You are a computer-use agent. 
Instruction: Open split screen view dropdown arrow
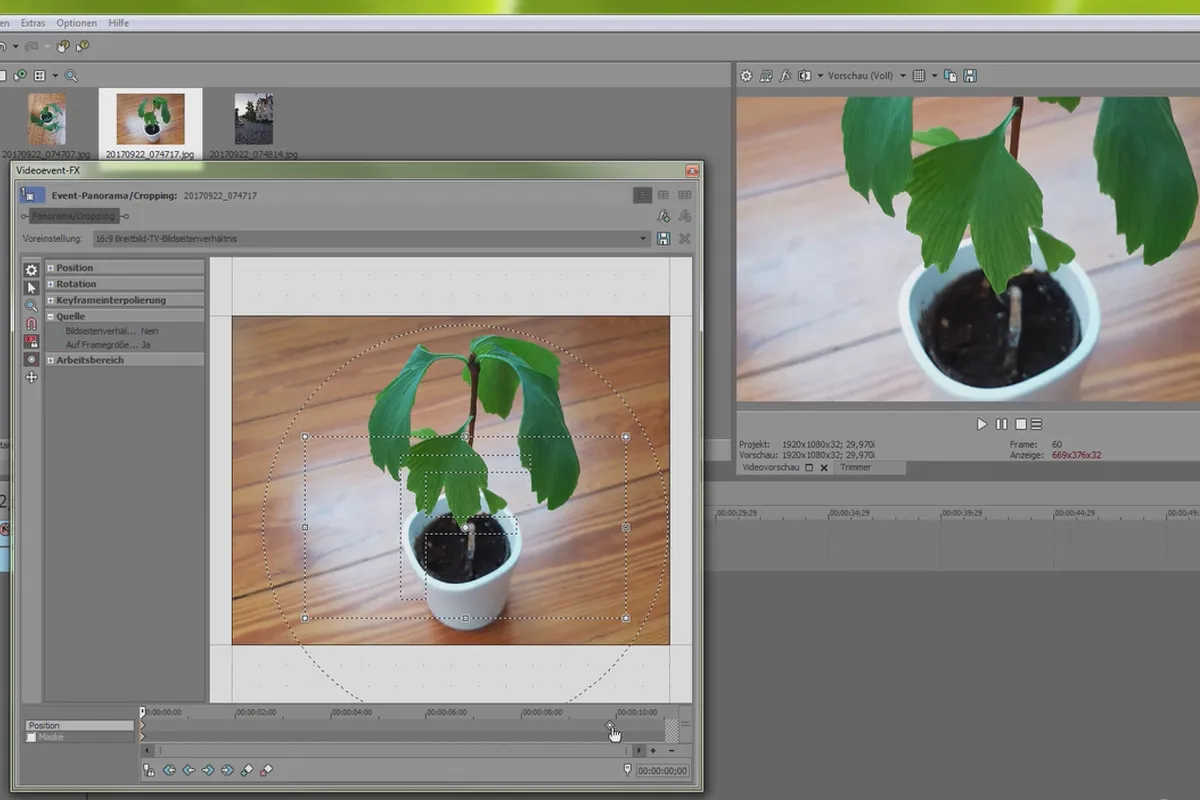[x=820, y=76]
